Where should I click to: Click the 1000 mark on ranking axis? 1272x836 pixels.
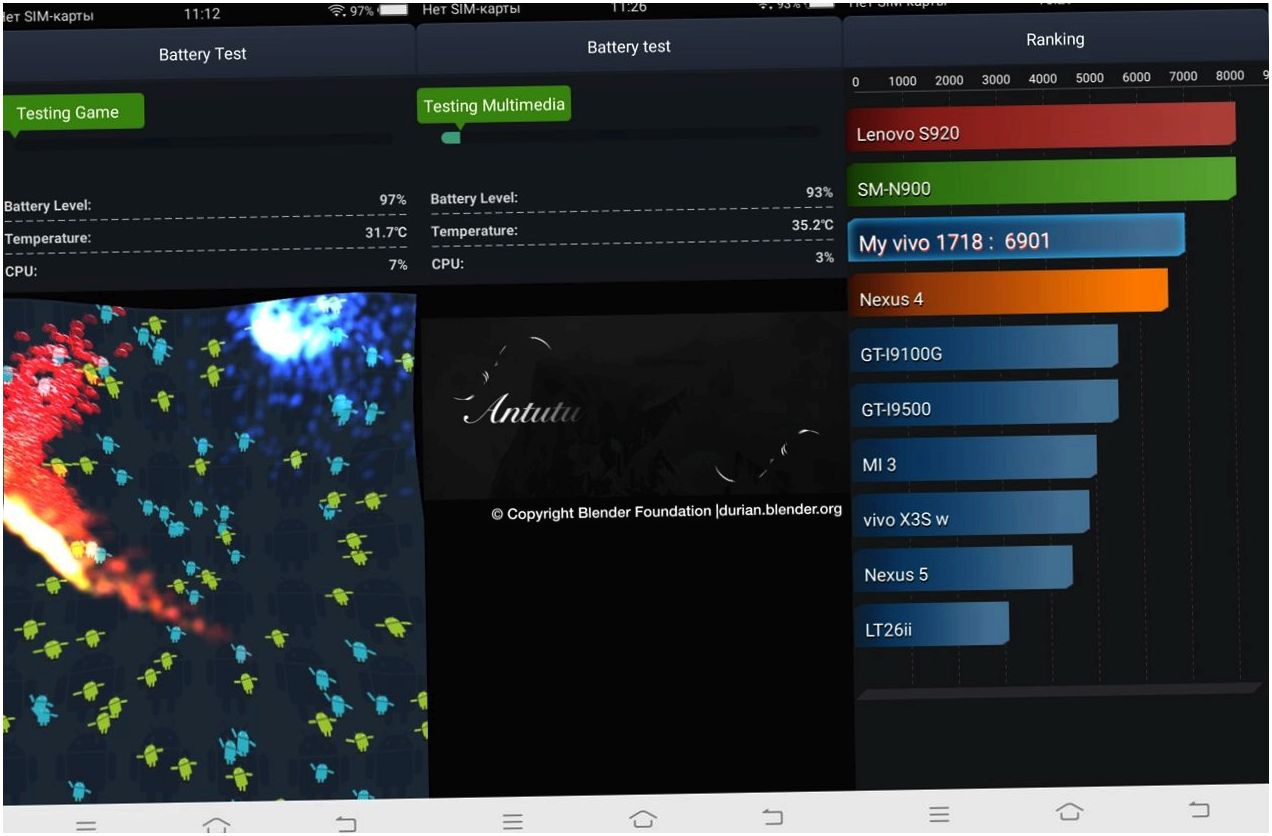pyautogui.click(x=903, y=81)
